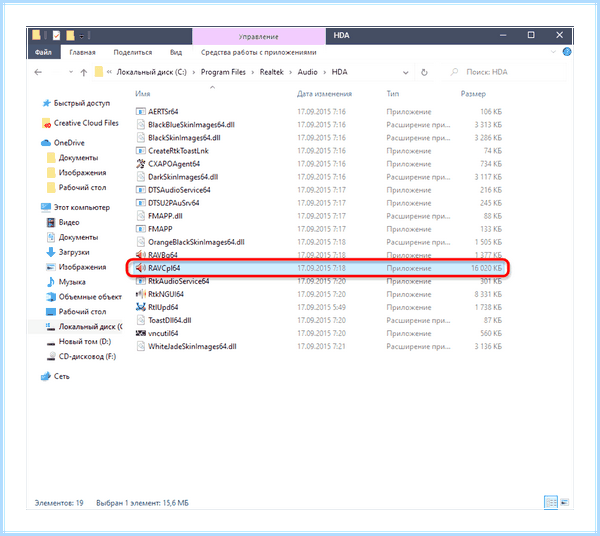The height and width of the screenshot is (536, 600).
Task: Open recent locations dropdown arrow
Action: [x=71, y=72]
